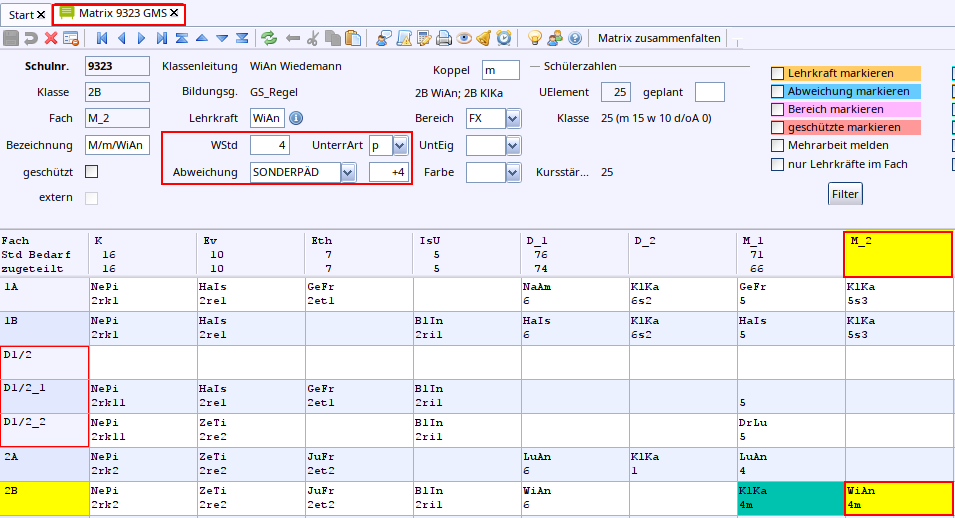This screenshot has height=518, width=955.
Task: Jump to first record with navigation icon
Action: click(x=102, y=39)
